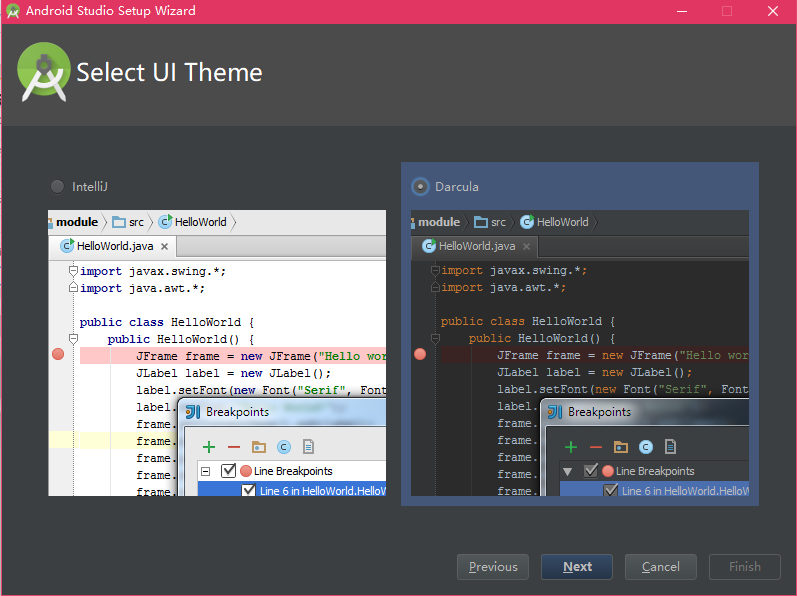Select the Darcula theme radio button
The image size is (797, 596).
point(420,186)
